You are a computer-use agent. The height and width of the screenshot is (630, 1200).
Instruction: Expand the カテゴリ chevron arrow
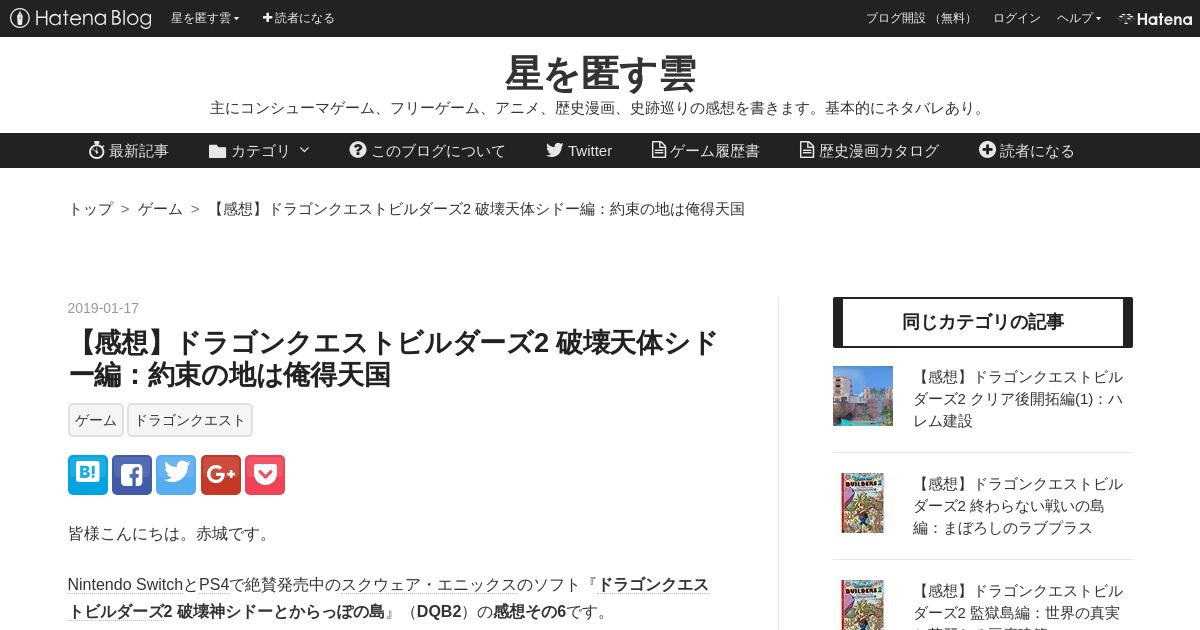(304, 150)
